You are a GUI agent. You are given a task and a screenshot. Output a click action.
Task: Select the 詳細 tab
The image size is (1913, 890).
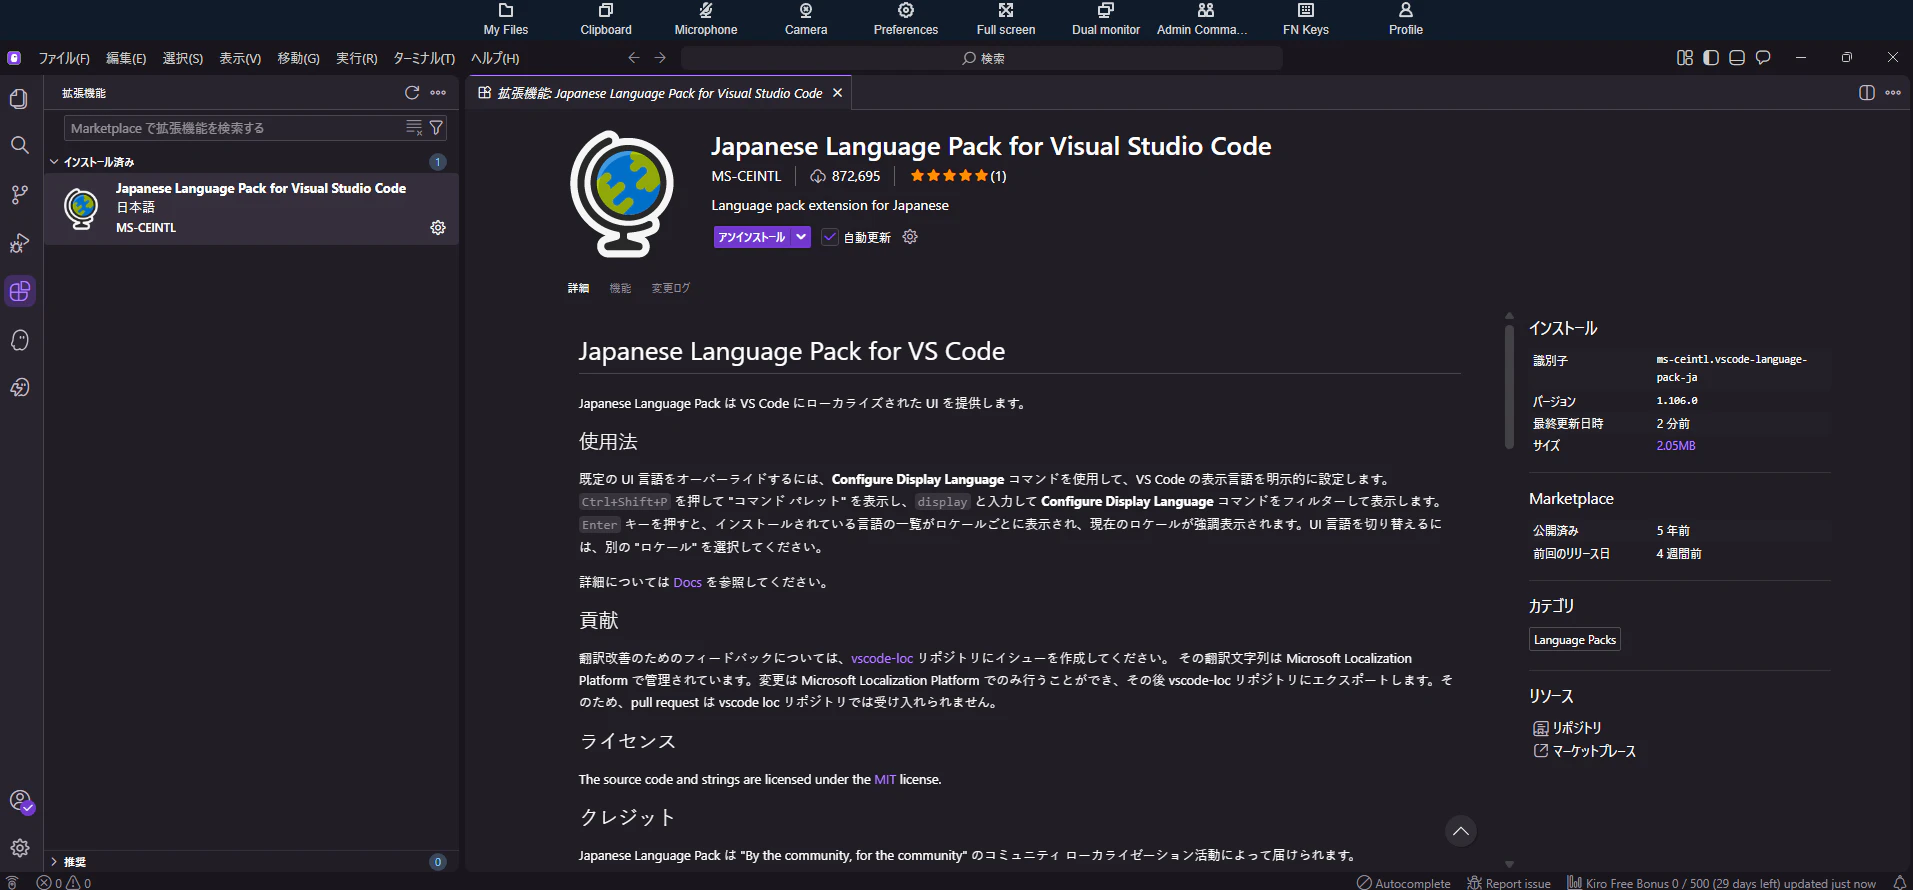[x=579, y=288]
